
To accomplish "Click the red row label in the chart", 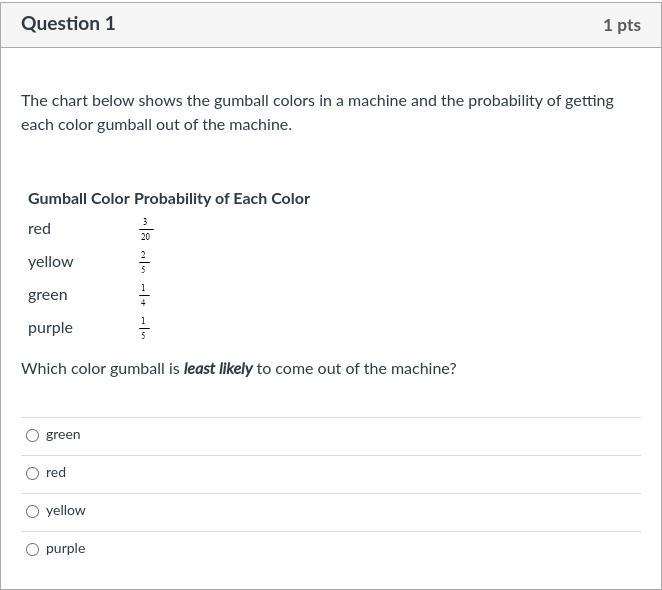I will [39, 229].
